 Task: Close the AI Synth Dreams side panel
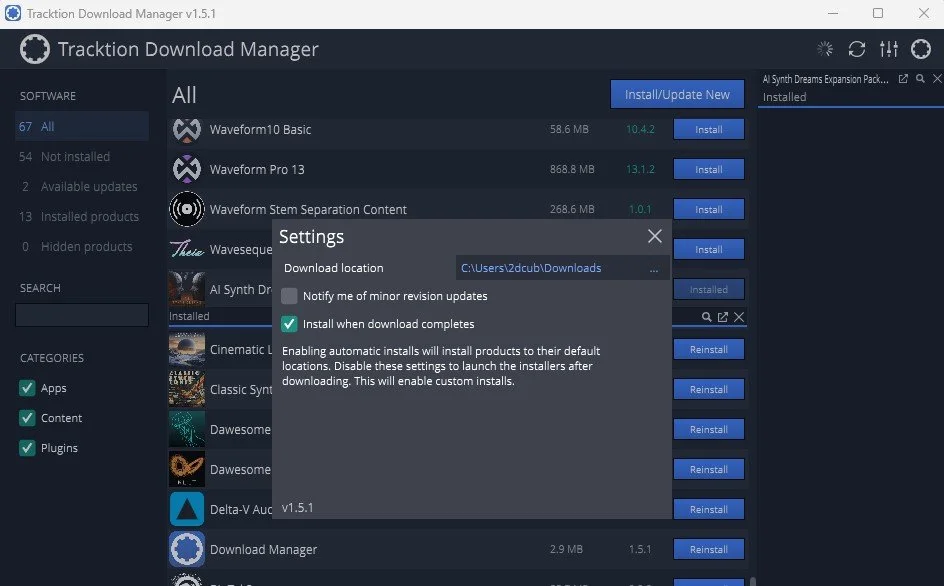click(937, 79)
